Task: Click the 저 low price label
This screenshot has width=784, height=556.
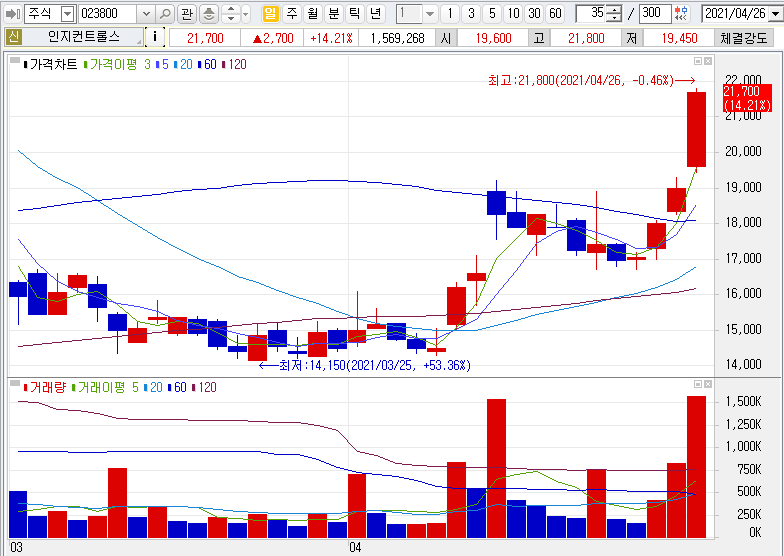Action: [632, 38]
